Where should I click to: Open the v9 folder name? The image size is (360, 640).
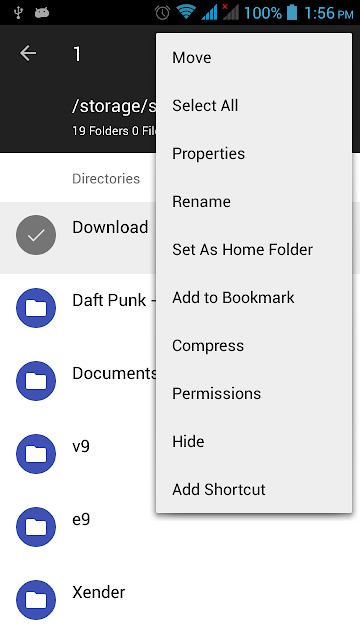81,447
